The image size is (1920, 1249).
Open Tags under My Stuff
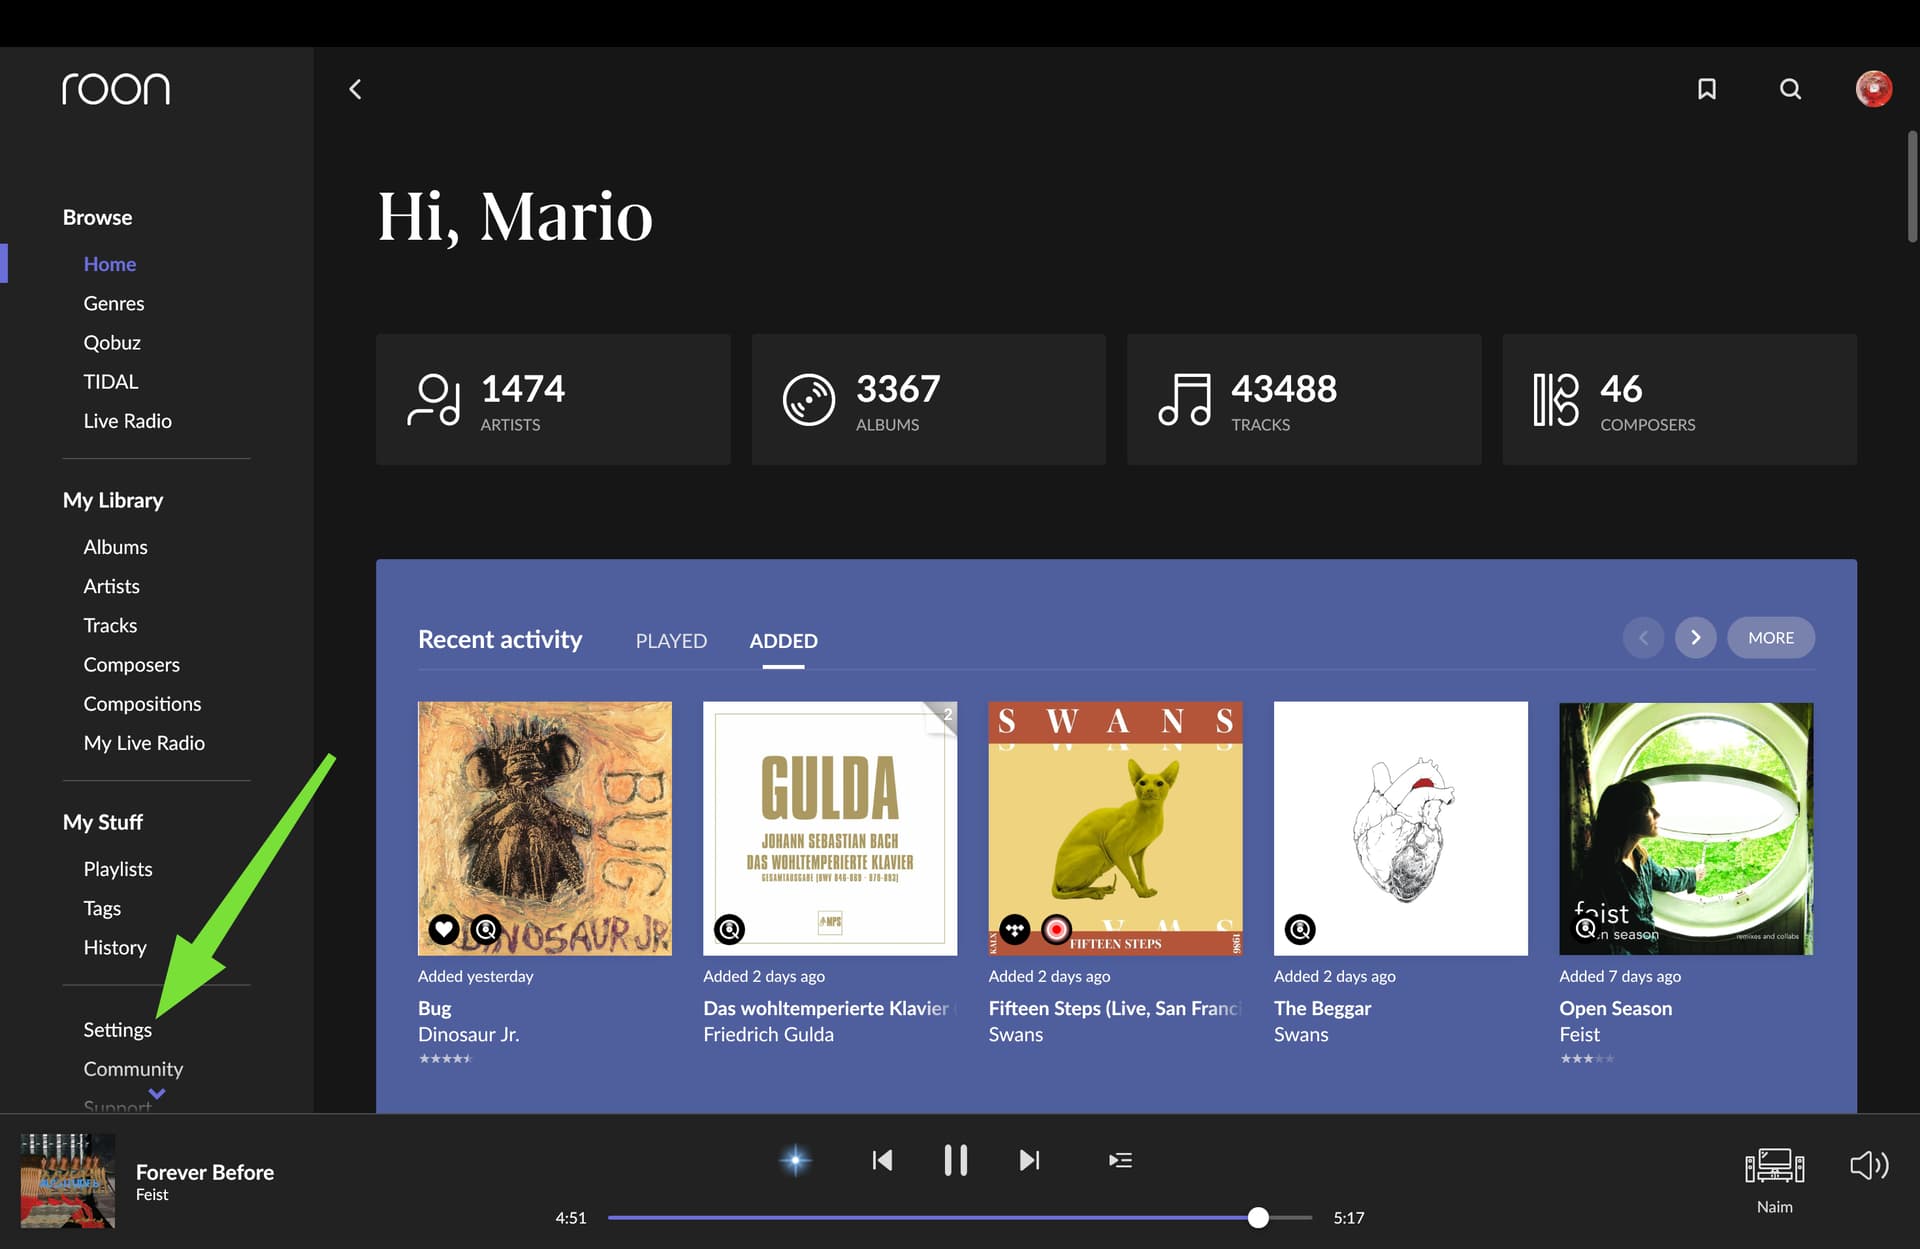click(102, 908)
